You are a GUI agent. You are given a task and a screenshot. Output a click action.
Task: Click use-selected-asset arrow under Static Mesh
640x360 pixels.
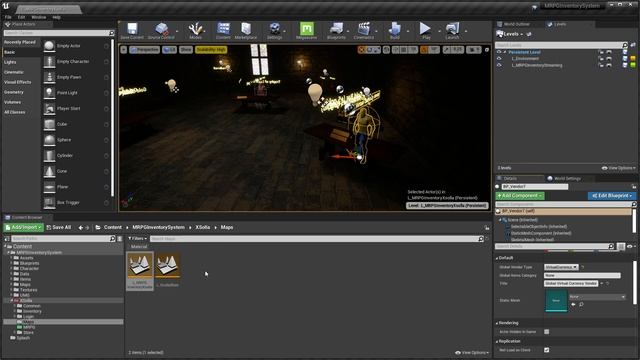click(573, 304)
